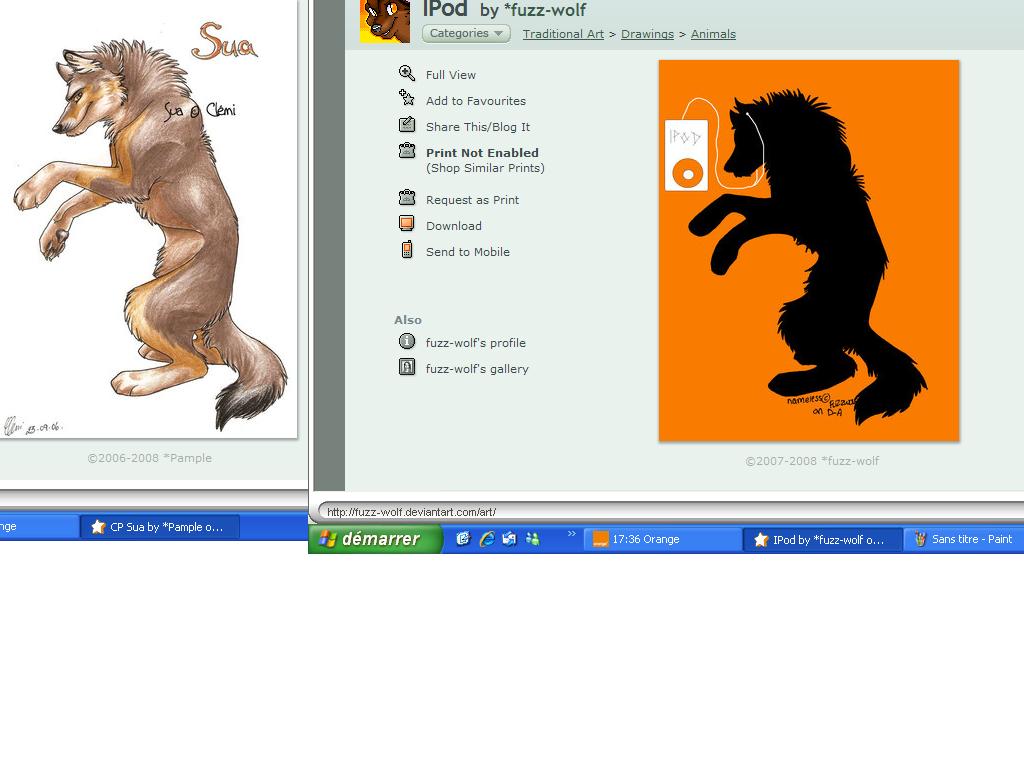Open fuzz-wolf's gallery icon
The image size is (1024, 768).
tap(407, 367)
